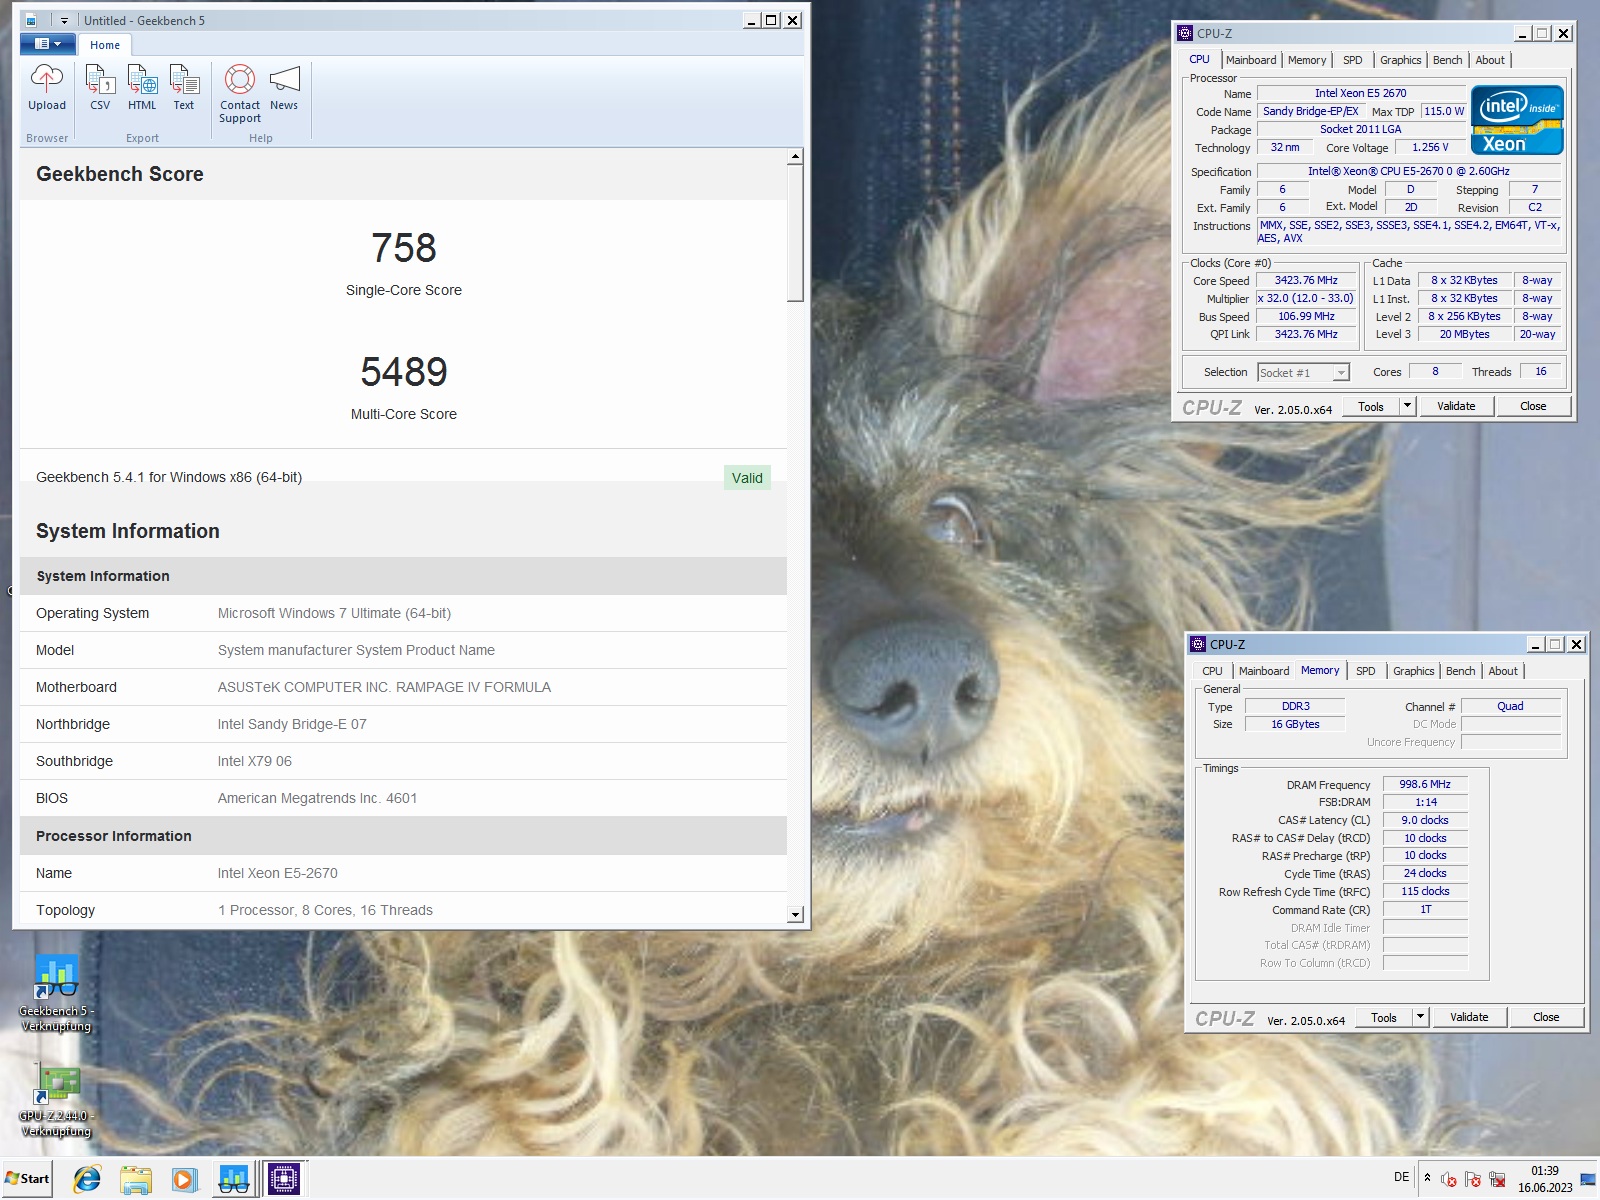This screenshot has width=1600, height=1200.
Task: Switch to Mainboard tab in top CPU-Z window
Action: click(x=1251, y=60)
